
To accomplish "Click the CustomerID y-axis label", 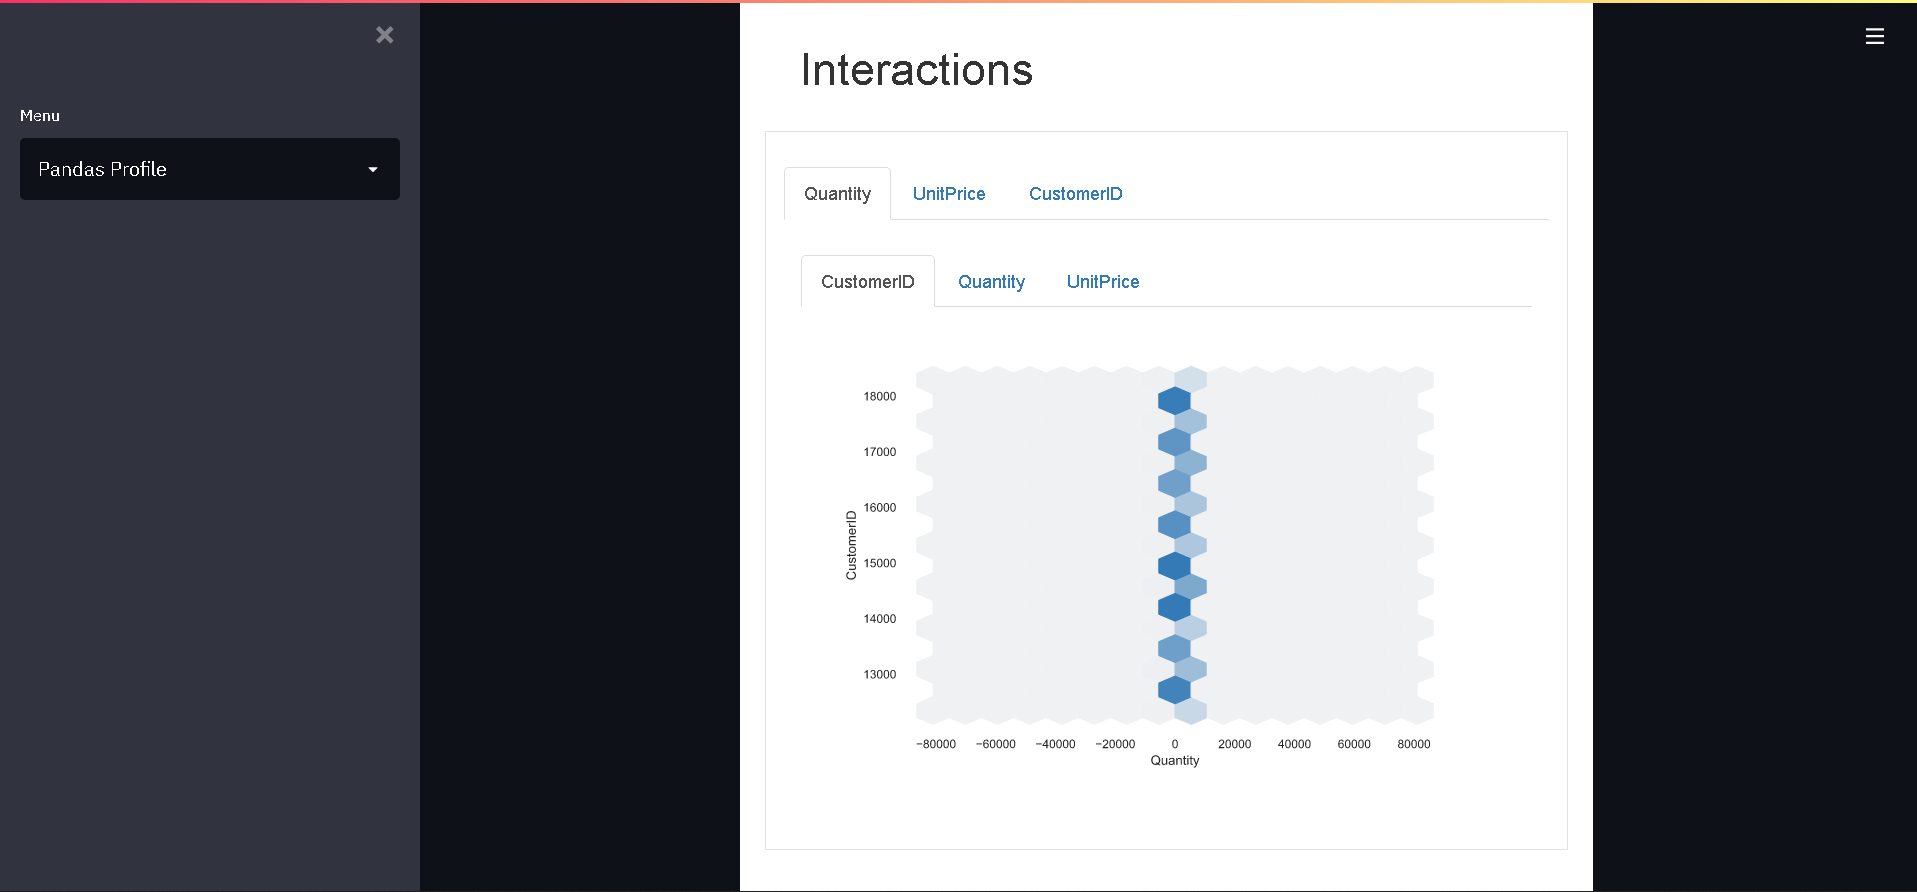I will click(851, 545).
